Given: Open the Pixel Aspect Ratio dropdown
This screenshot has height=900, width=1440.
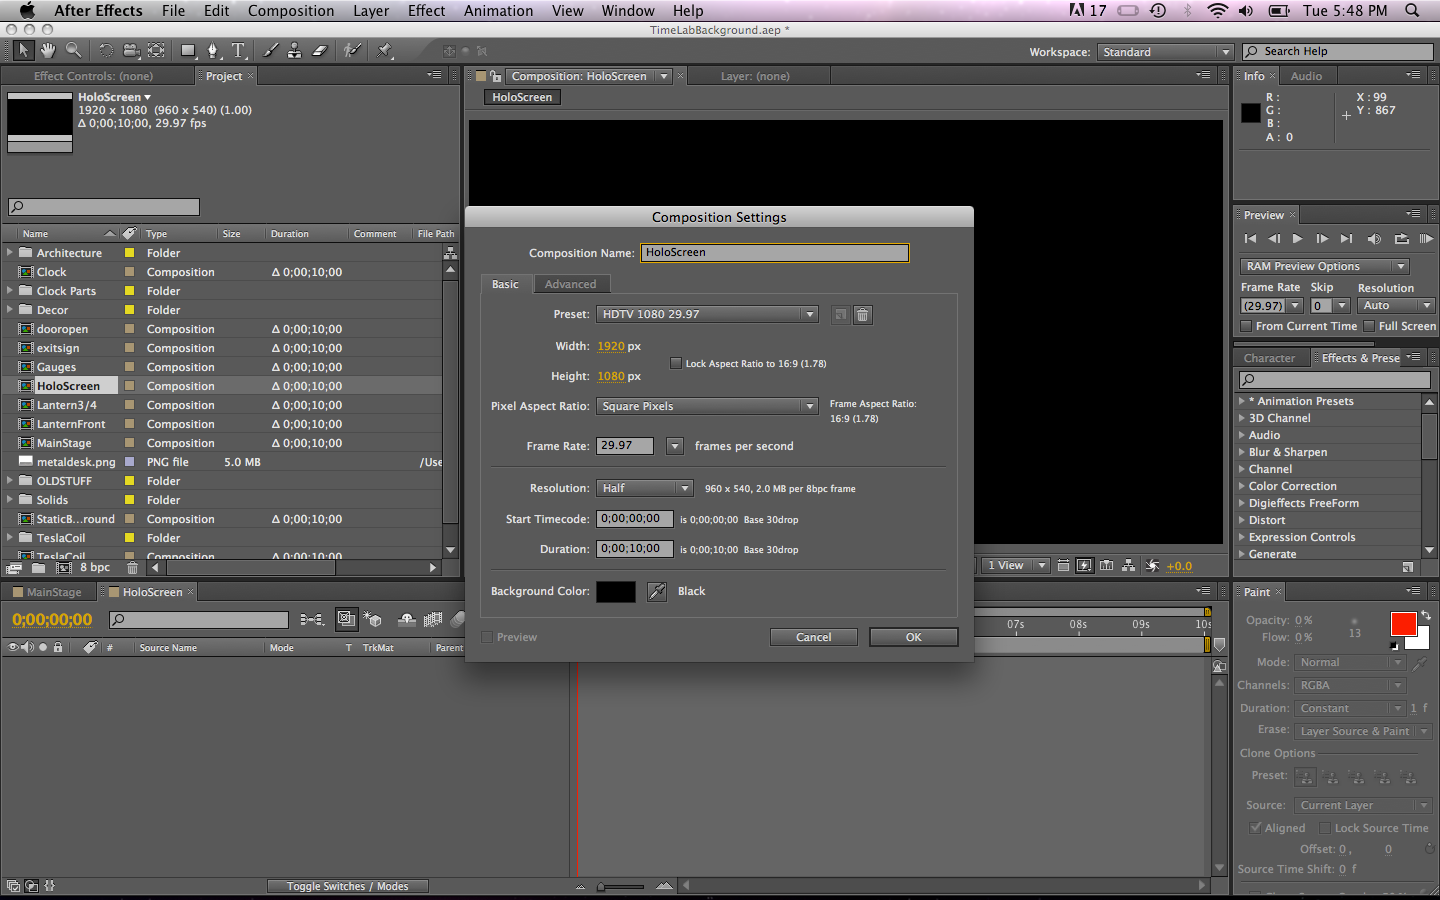Looking at the screenshot, I should 707,406.
